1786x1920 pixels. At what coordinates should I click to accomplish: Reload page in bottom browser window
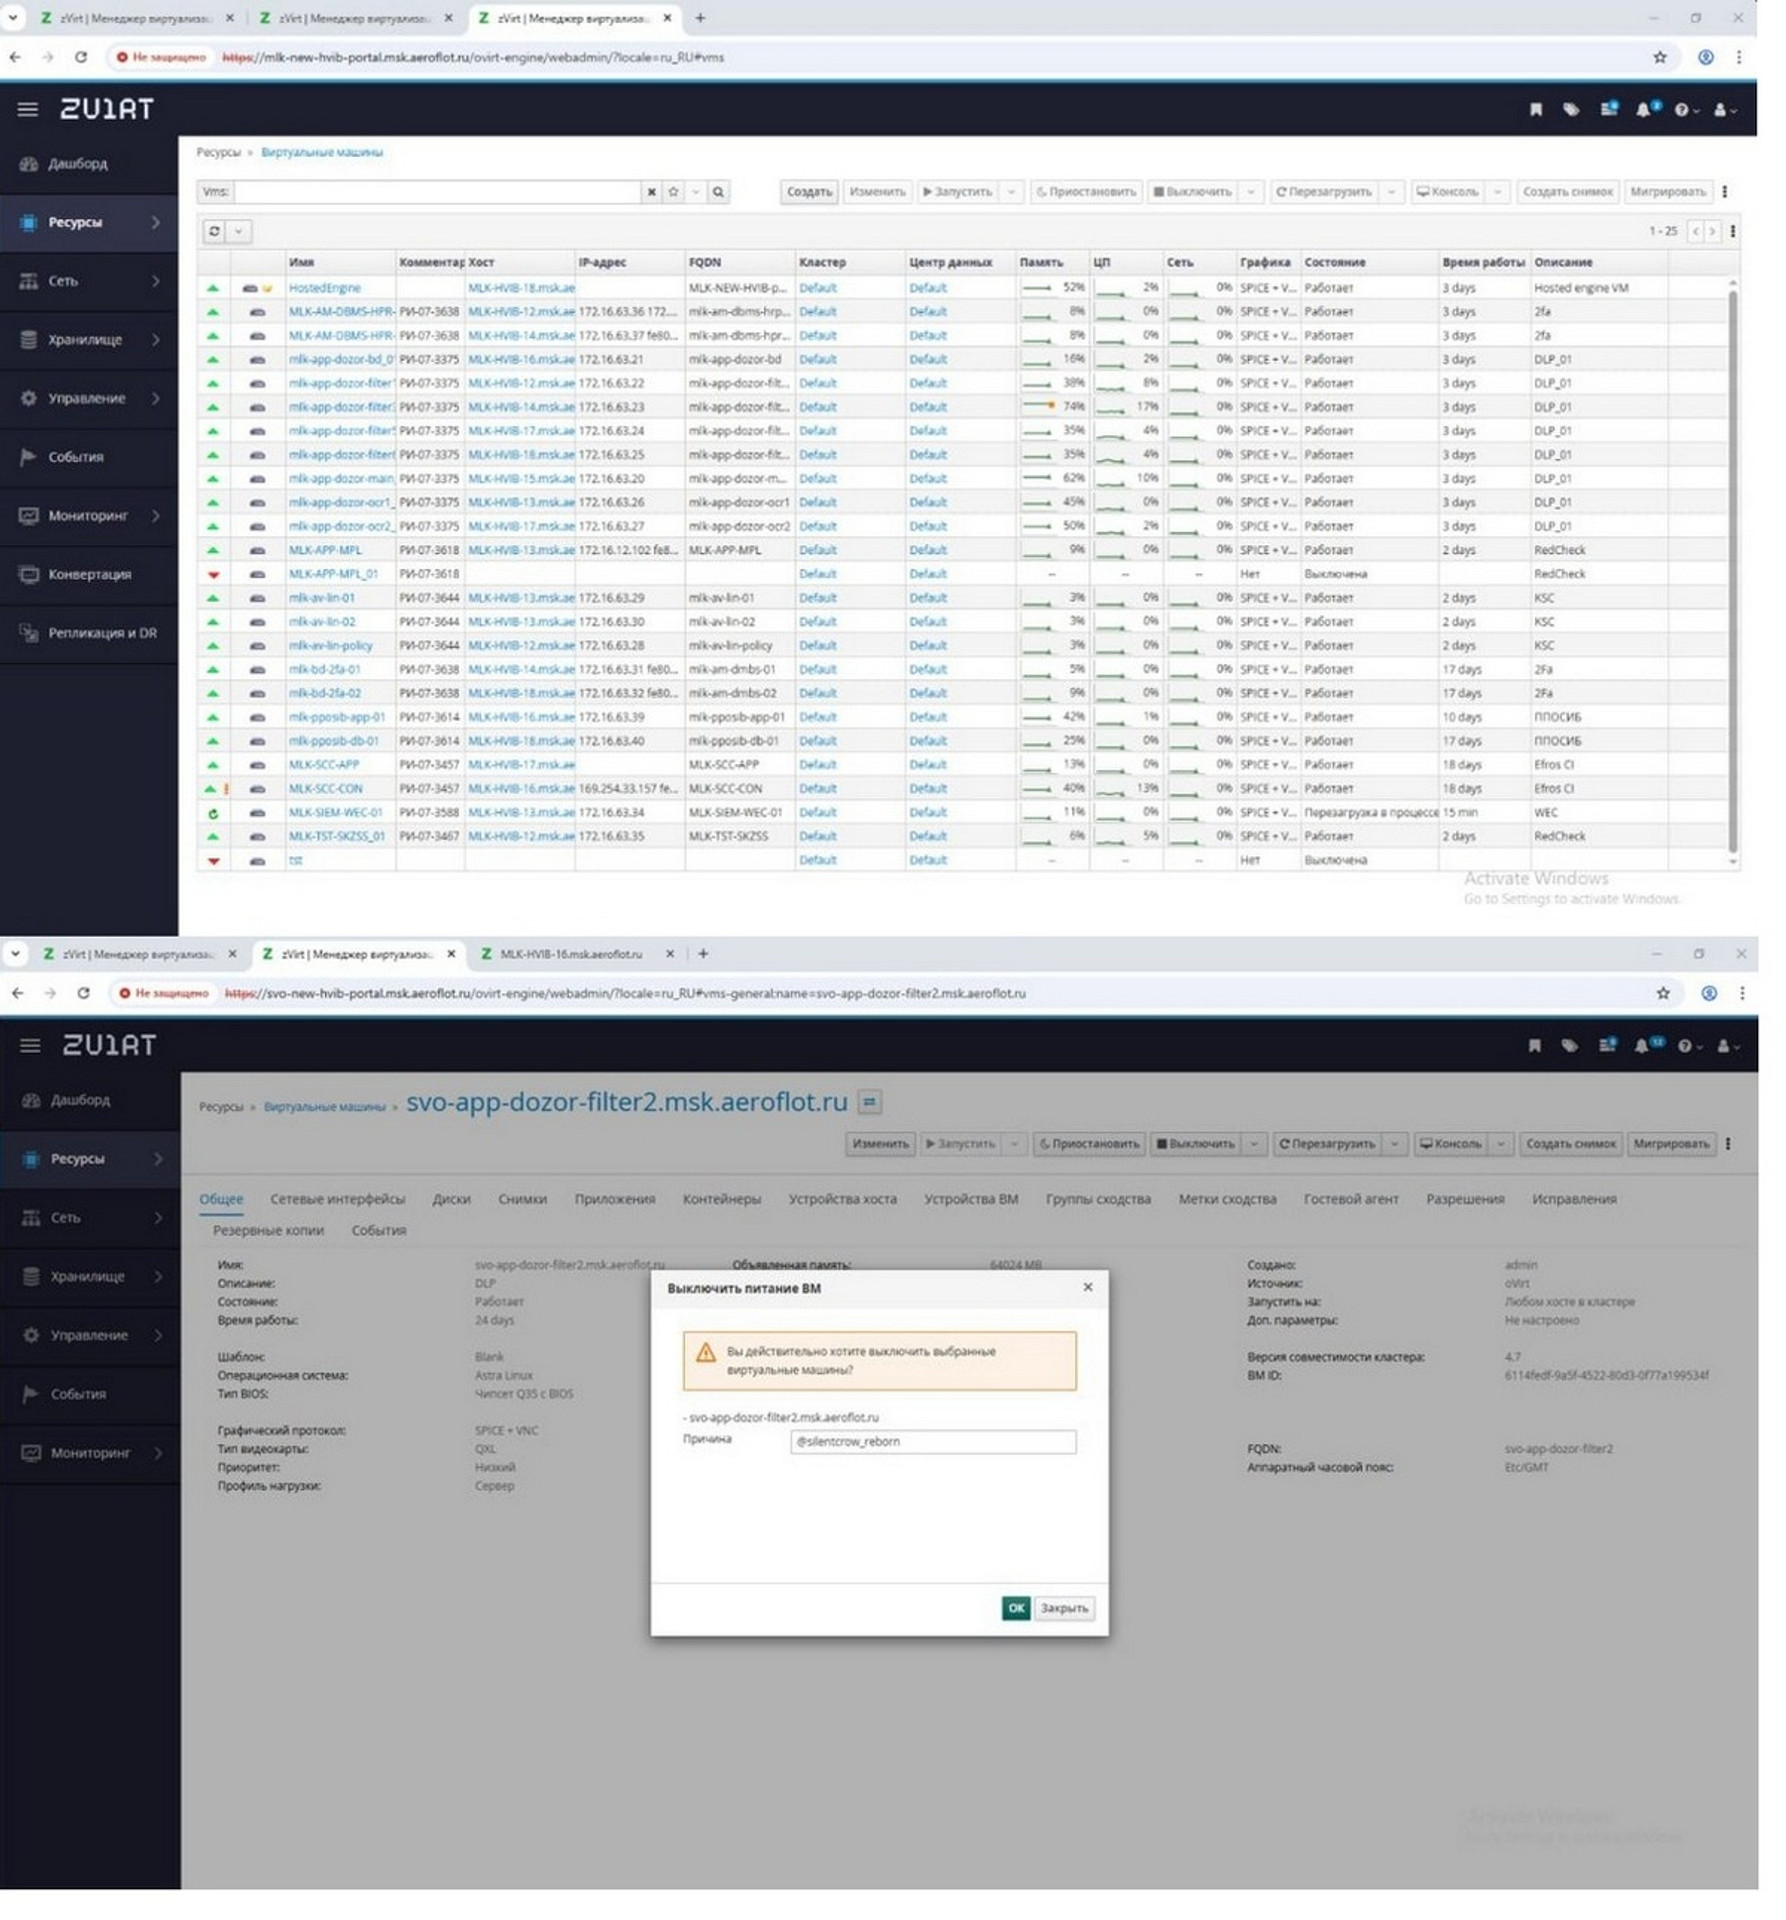point(83,994)
